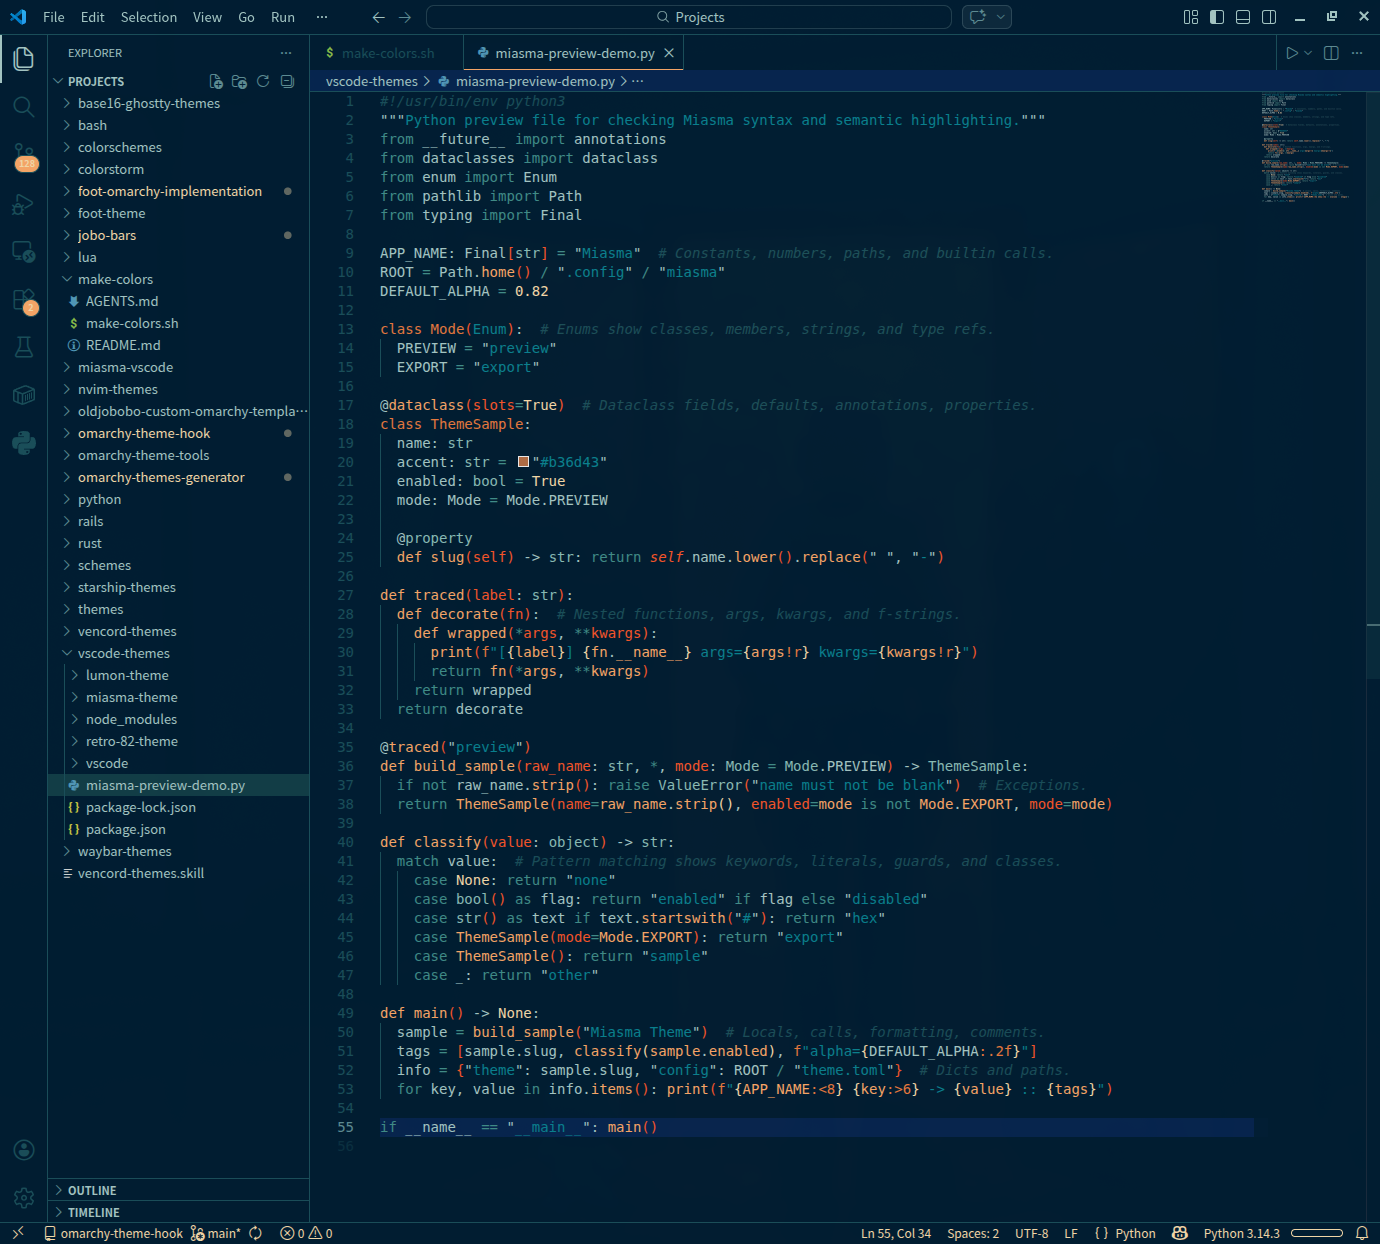This screenshot has width=1380, height=1244.
Task: Open run options dropdown beside play button
Action: 1308,53
